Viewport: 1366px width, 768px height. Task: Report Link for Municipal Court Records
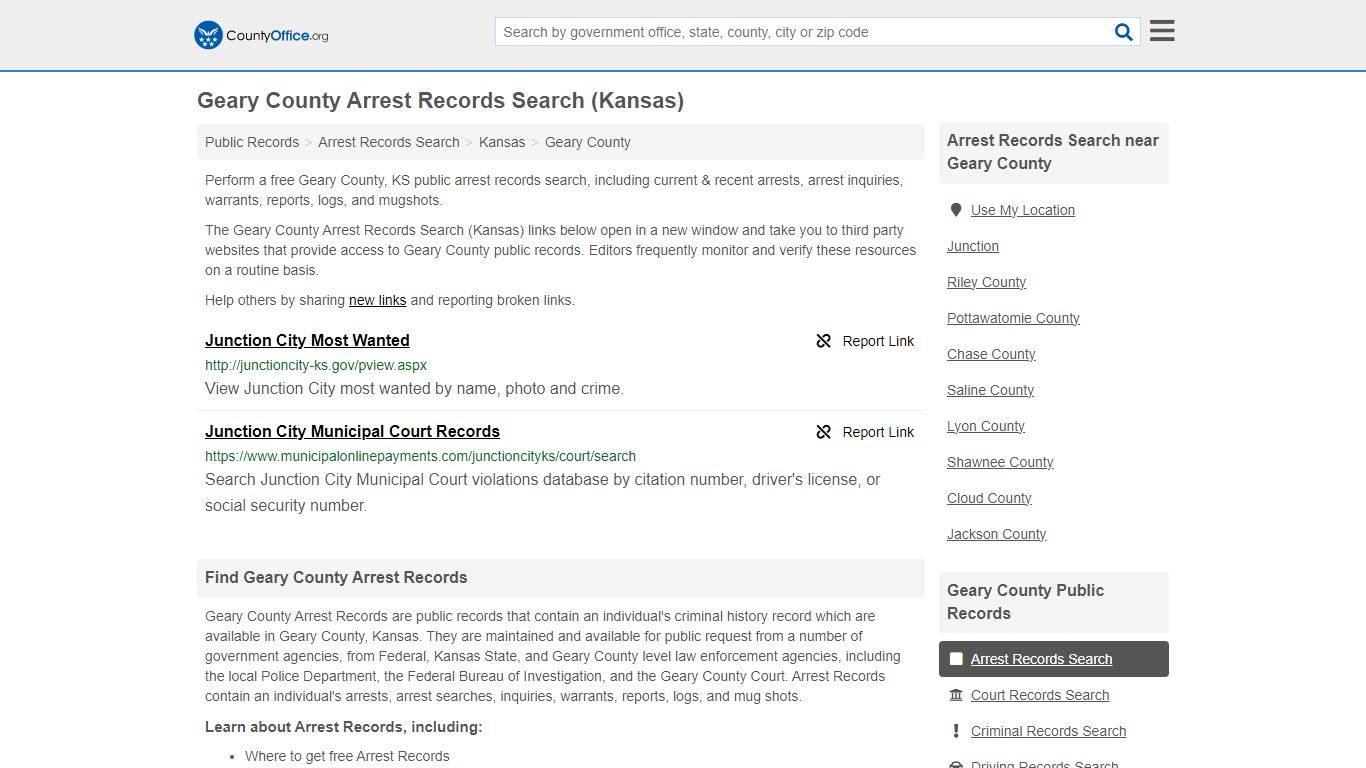coord(878,432)
